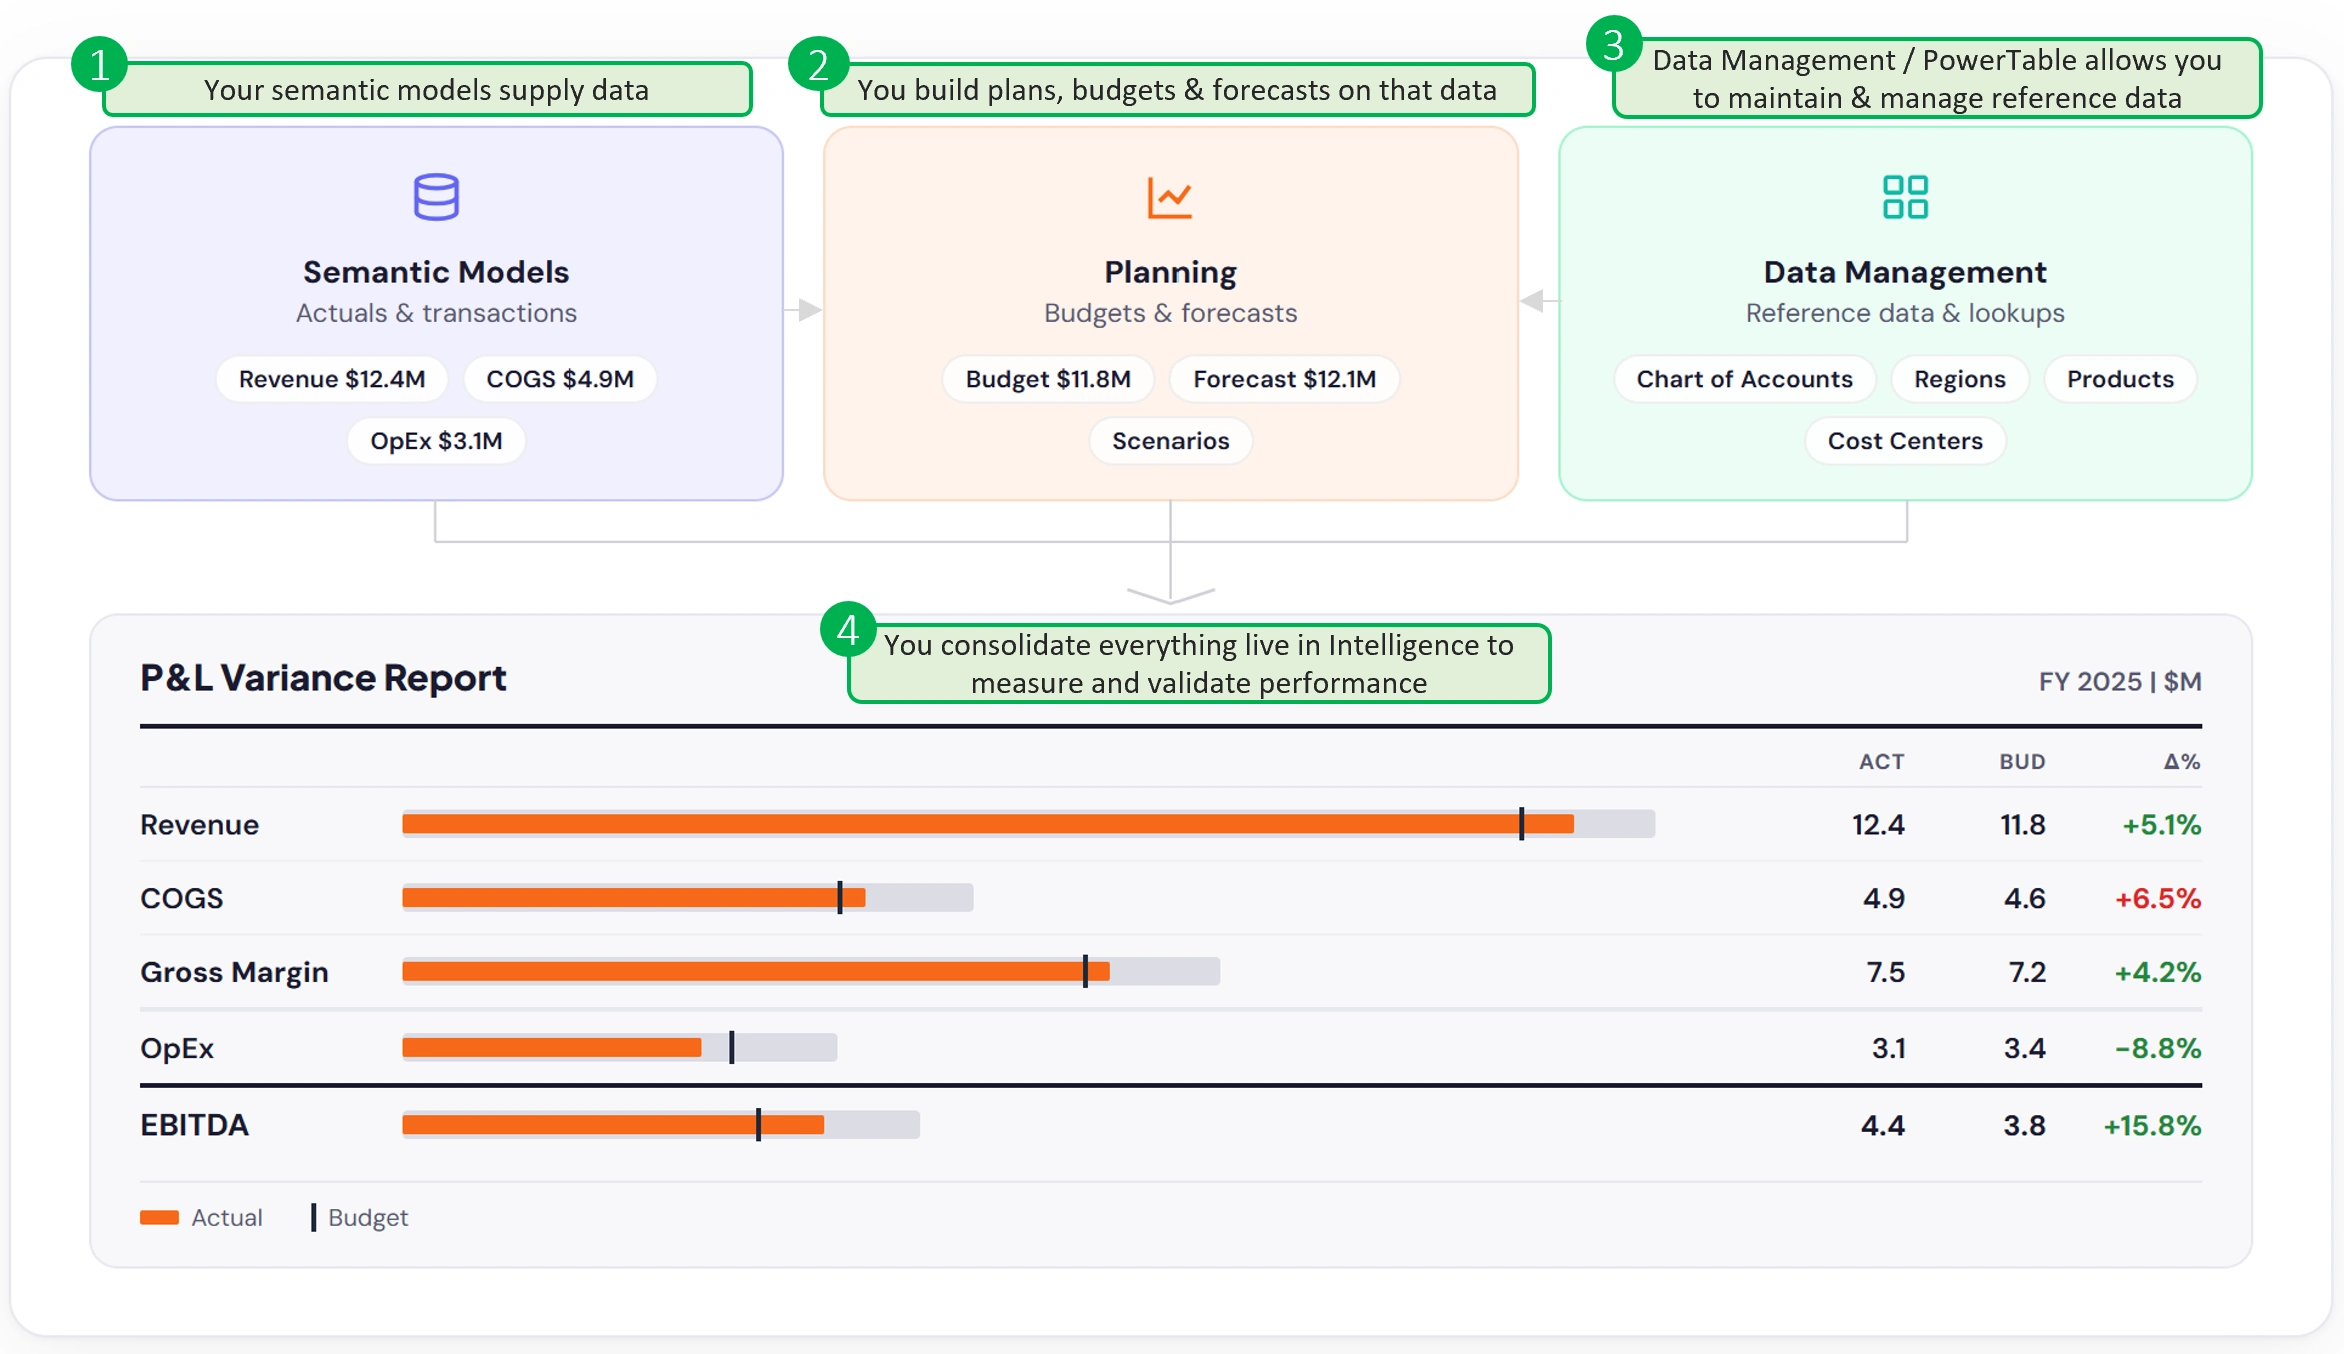Click the green step 4 circle
The height and width of the screenshot is (1354, 2344).
(x=848, y=629)
